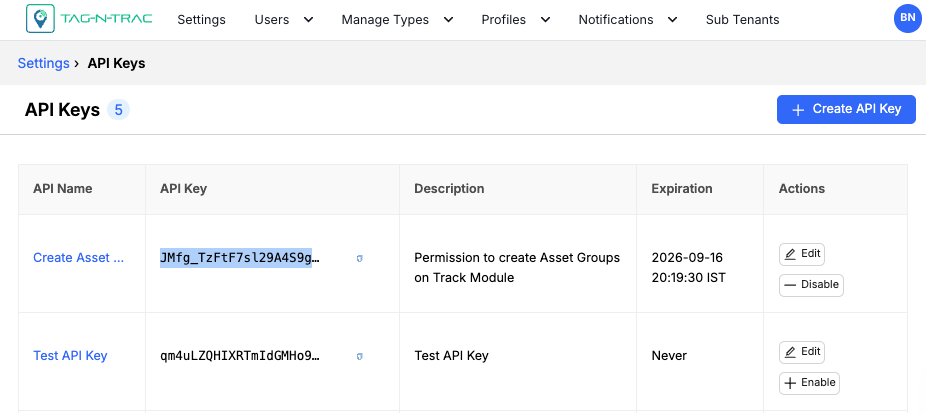
Task: Disable the Create Asset API key
Action: coord(811,285)
